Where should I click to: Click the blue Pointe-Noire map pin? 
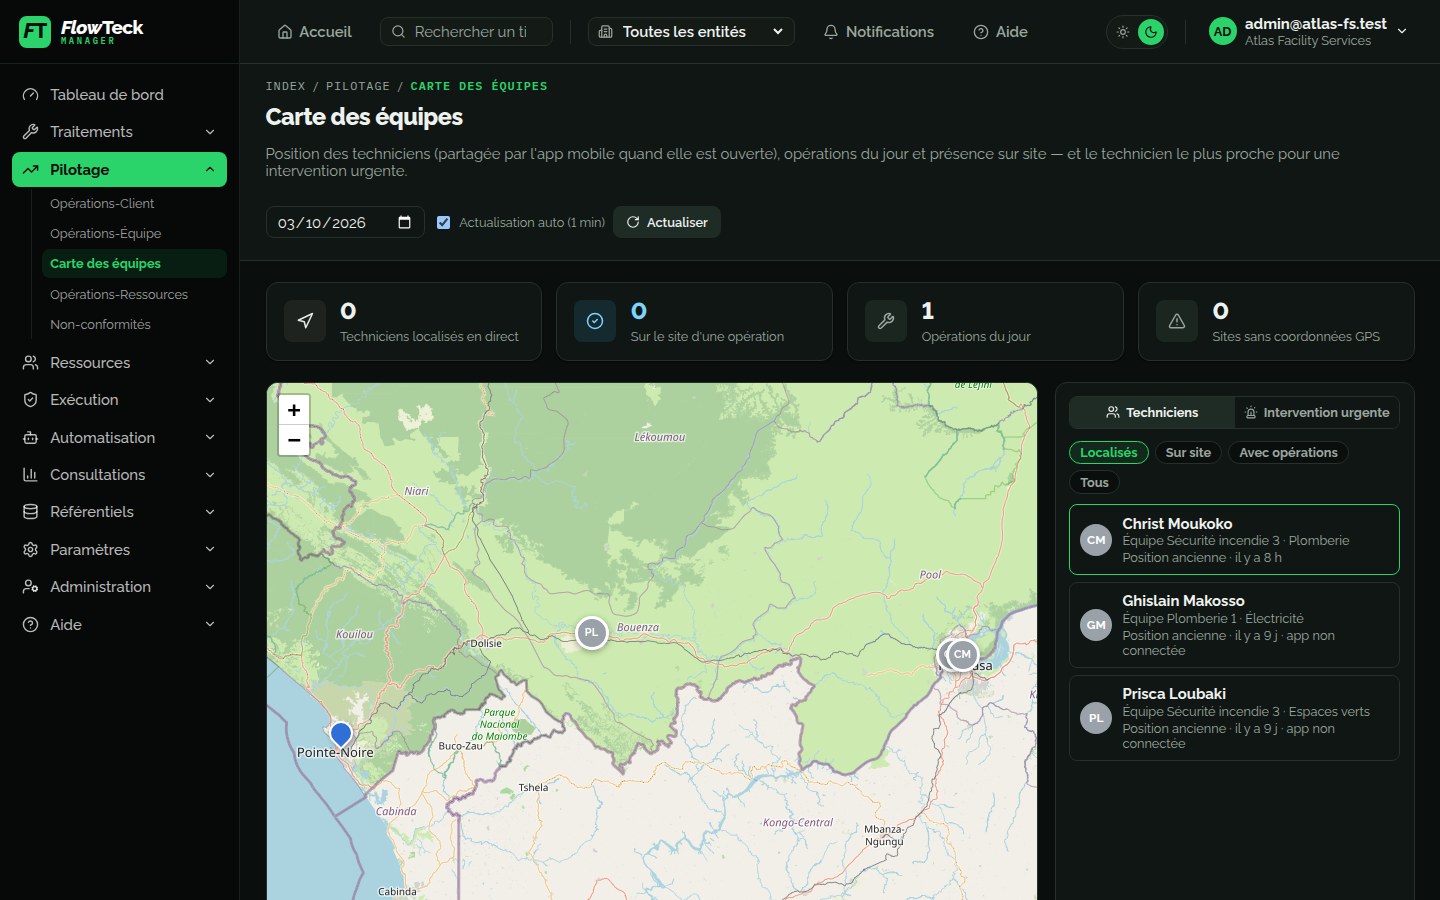point(341,736)
